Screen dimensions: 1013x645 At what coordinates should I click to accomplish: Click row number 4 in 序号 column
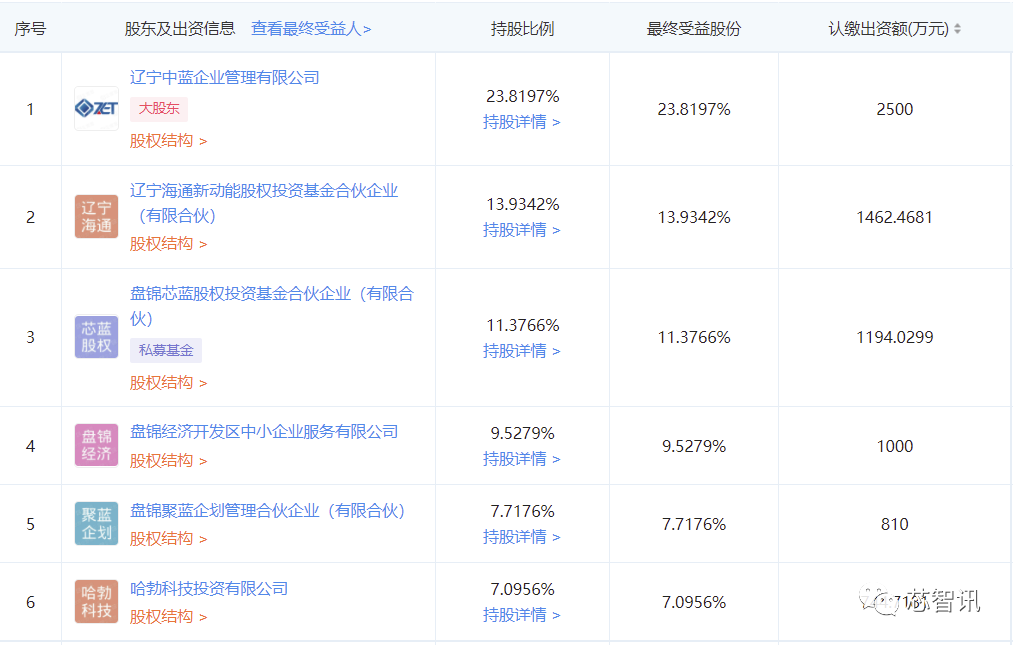click(x=30, y=446)
